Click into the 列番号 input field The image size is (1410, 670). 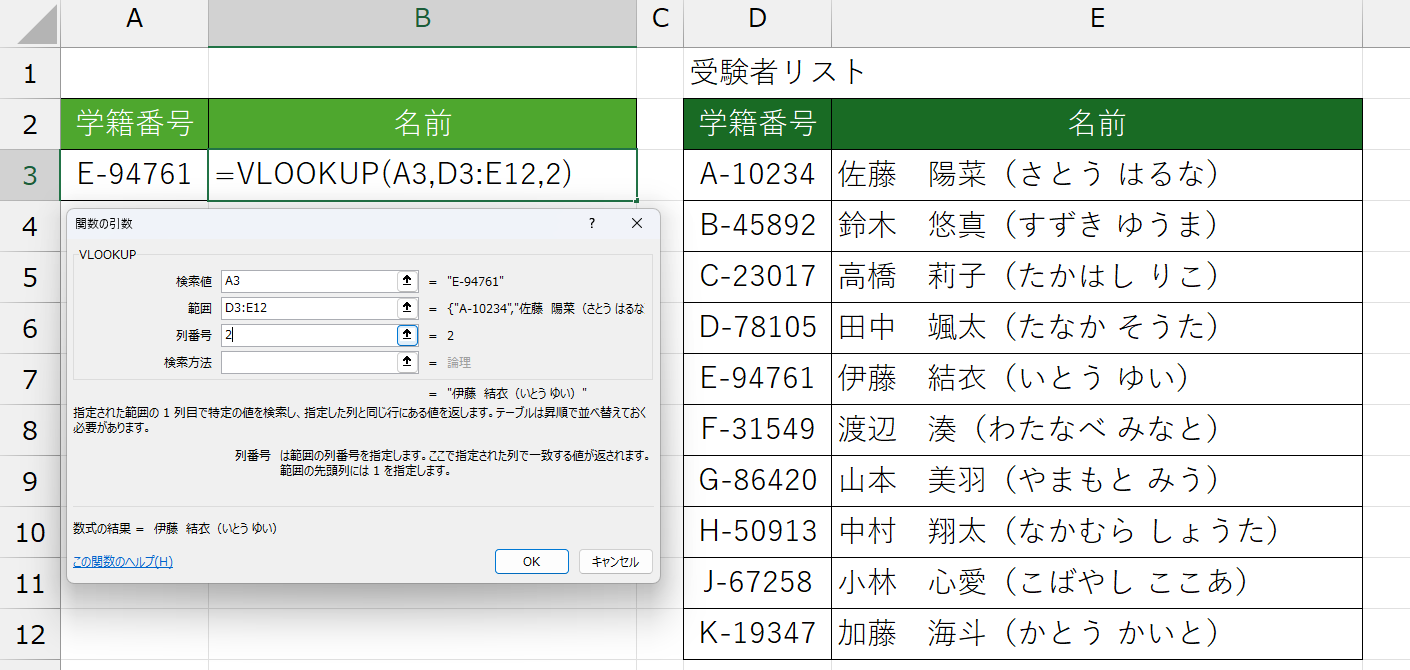[308, 335]
